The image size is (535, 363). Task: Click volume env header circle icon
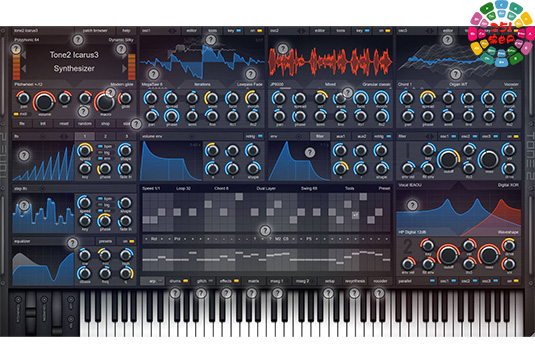pyautogui.click(x=192, y=136)
